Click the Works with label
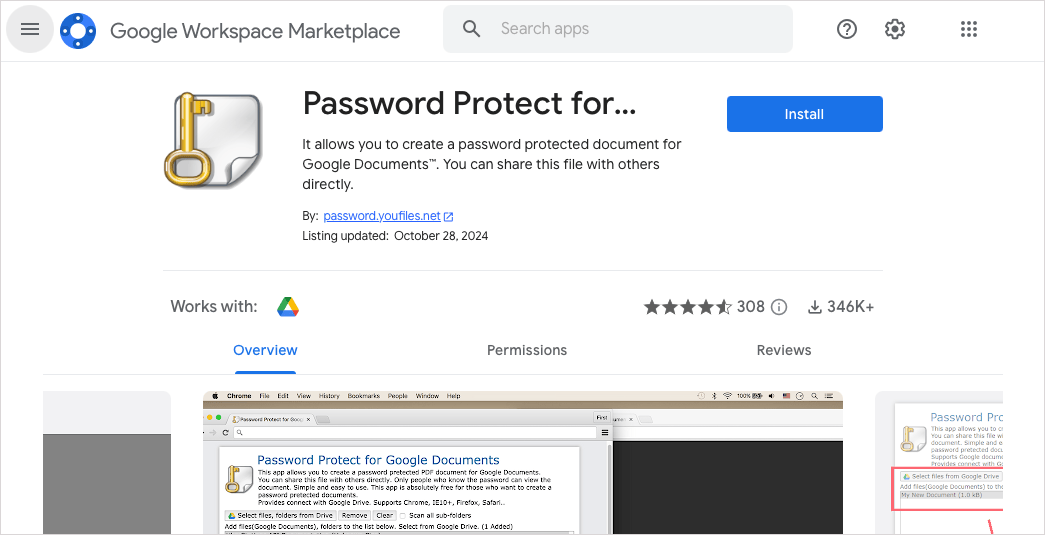The height and width of the screenshot is (535, 1045). 213,306
